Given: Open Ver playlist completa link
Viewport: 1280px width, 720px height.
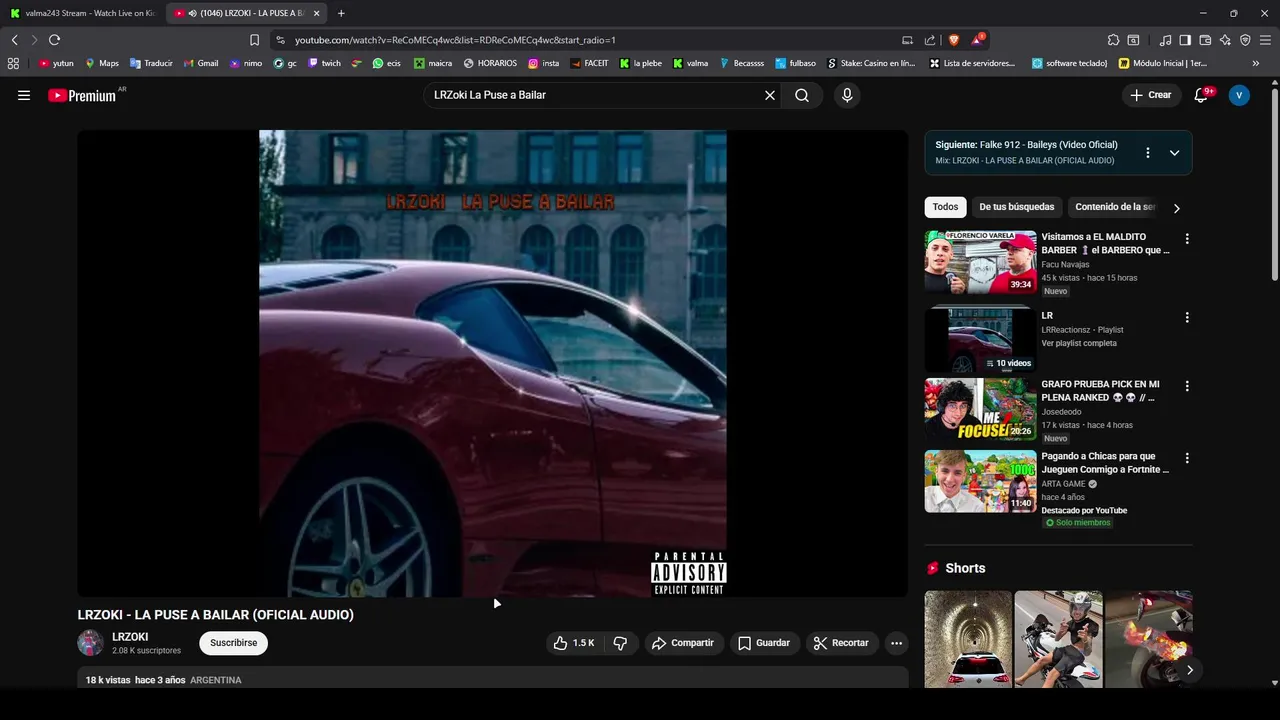Looking at the screenshot, I should 1079,343.
